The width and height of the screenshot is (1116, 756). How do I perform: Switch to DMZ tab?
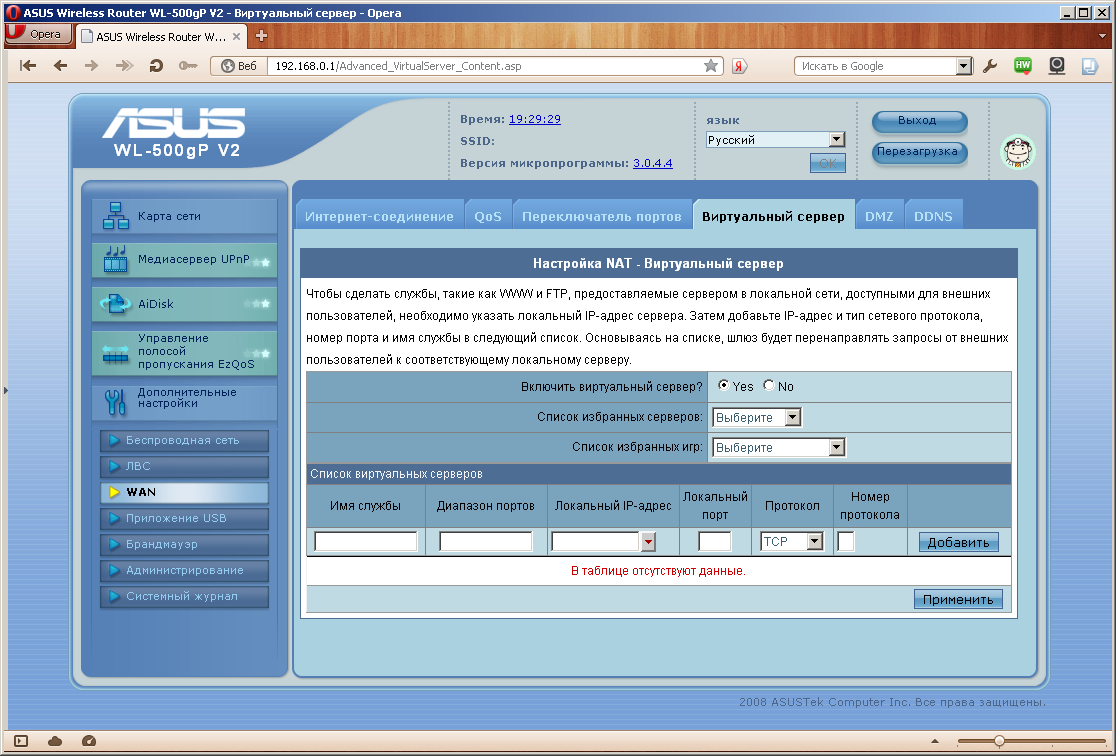point(879,216)
